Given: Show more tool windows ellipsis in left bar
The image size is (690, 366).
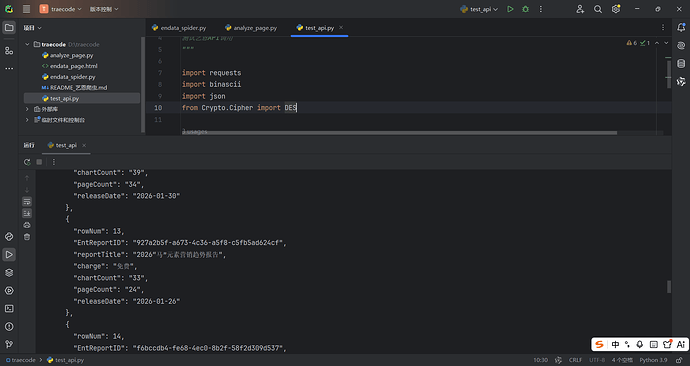Looking at the screenshot, I should tap(9, 69).
